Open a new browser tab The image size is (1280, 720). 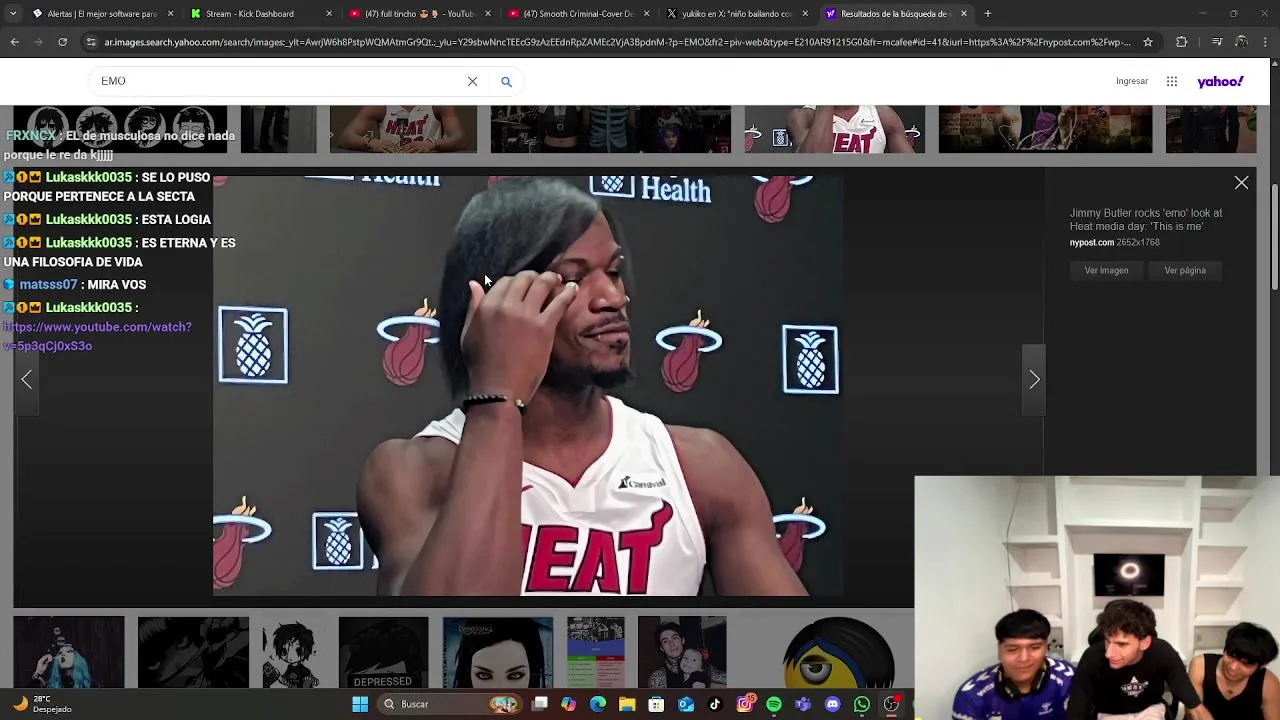click(987, 14)
